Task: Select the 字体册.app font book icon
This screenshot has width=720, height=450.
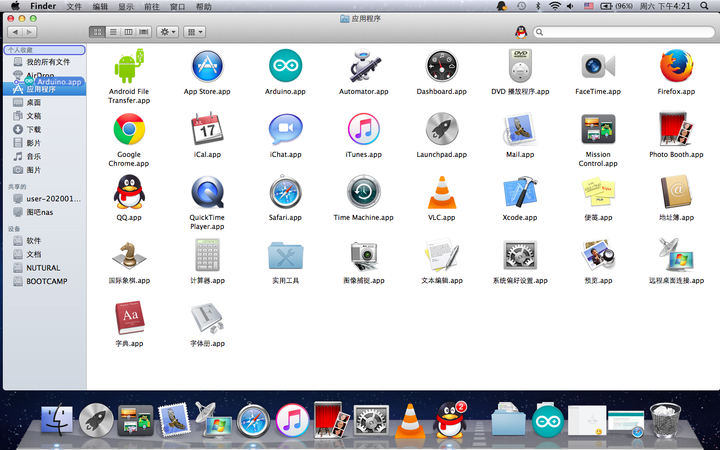Action: click(x=207, y=318)
